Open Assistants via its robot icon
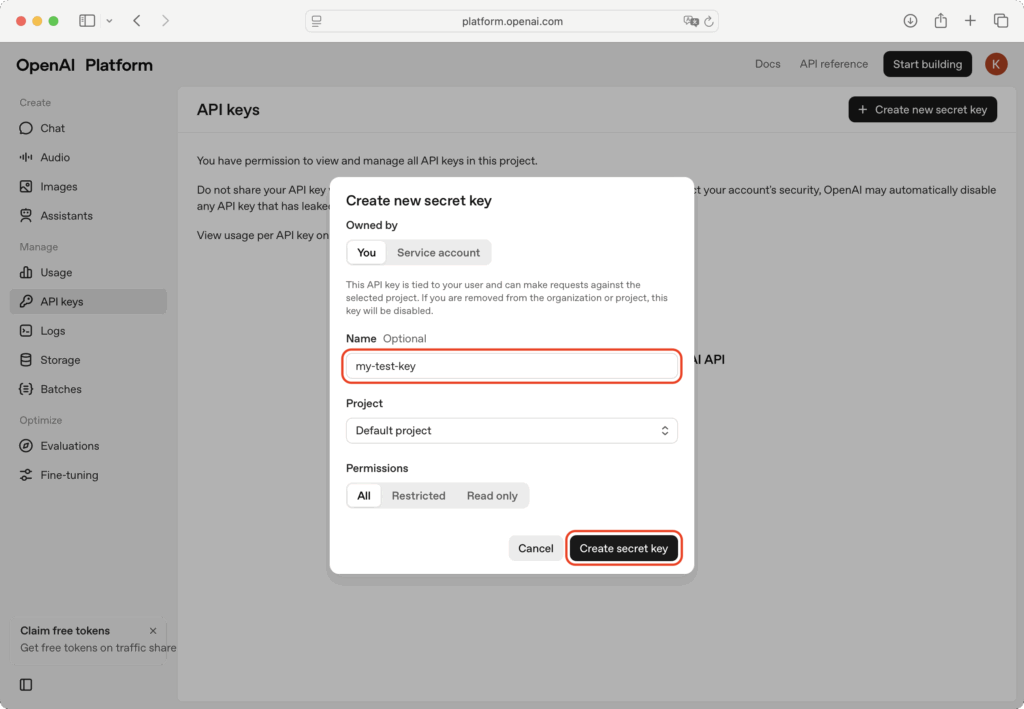The image size is (1024, 709). [26, 216]
